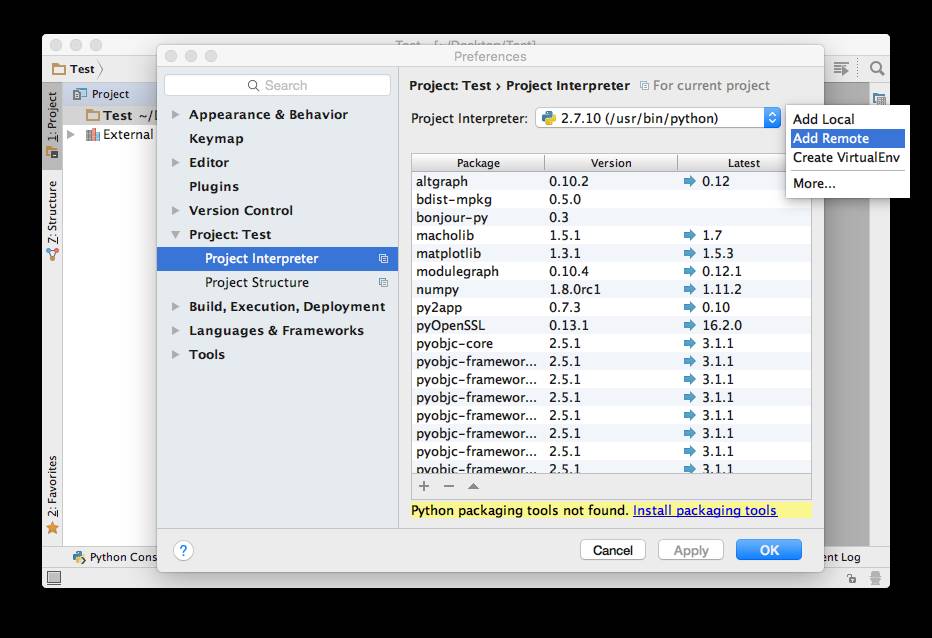Viewport: 932px width, 638px height.
Task: Select Project Structure settings page
Action: (x=278, y=282)
